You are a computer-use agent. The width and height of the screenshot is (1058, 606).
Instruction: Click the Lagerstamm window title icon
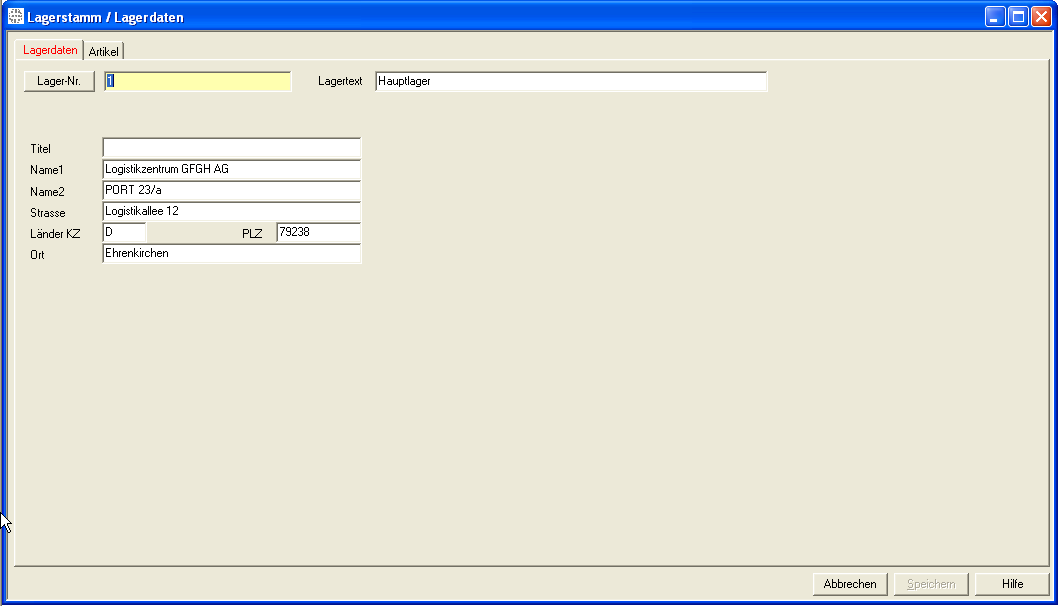16,16
